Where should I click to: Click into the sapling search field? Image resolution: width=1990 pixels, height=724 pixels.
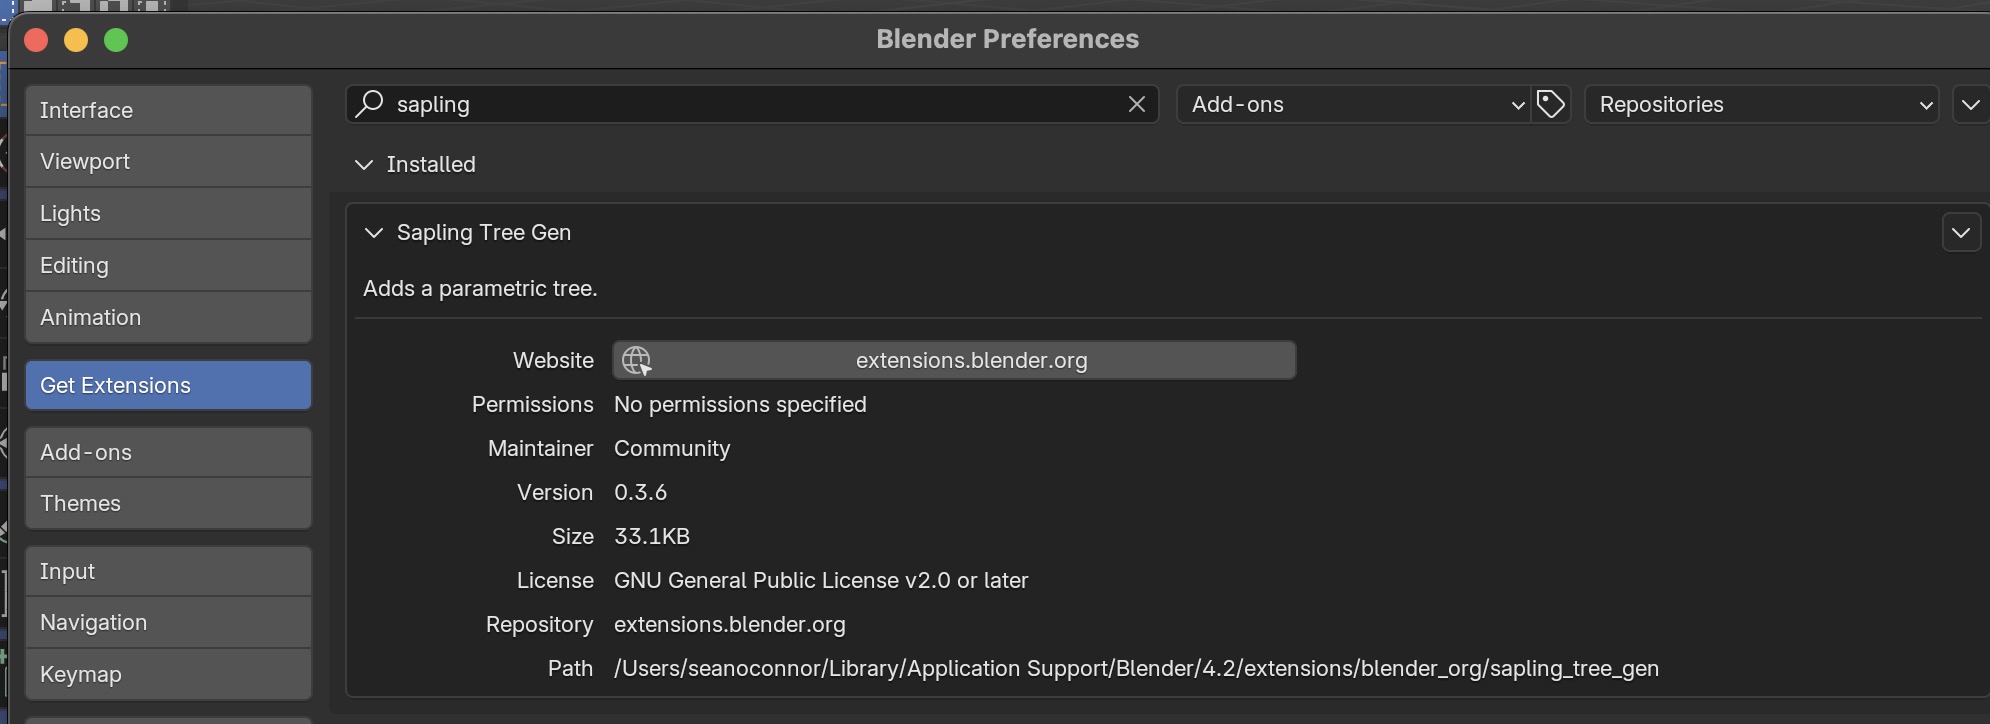coord(752,104)
